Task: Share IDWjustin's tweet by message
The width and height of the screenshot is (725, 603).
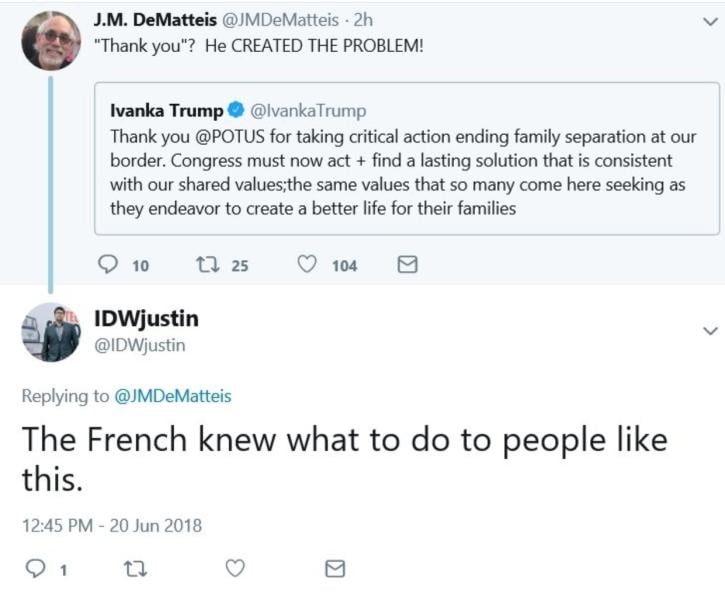Action: [x=336, y=569]
